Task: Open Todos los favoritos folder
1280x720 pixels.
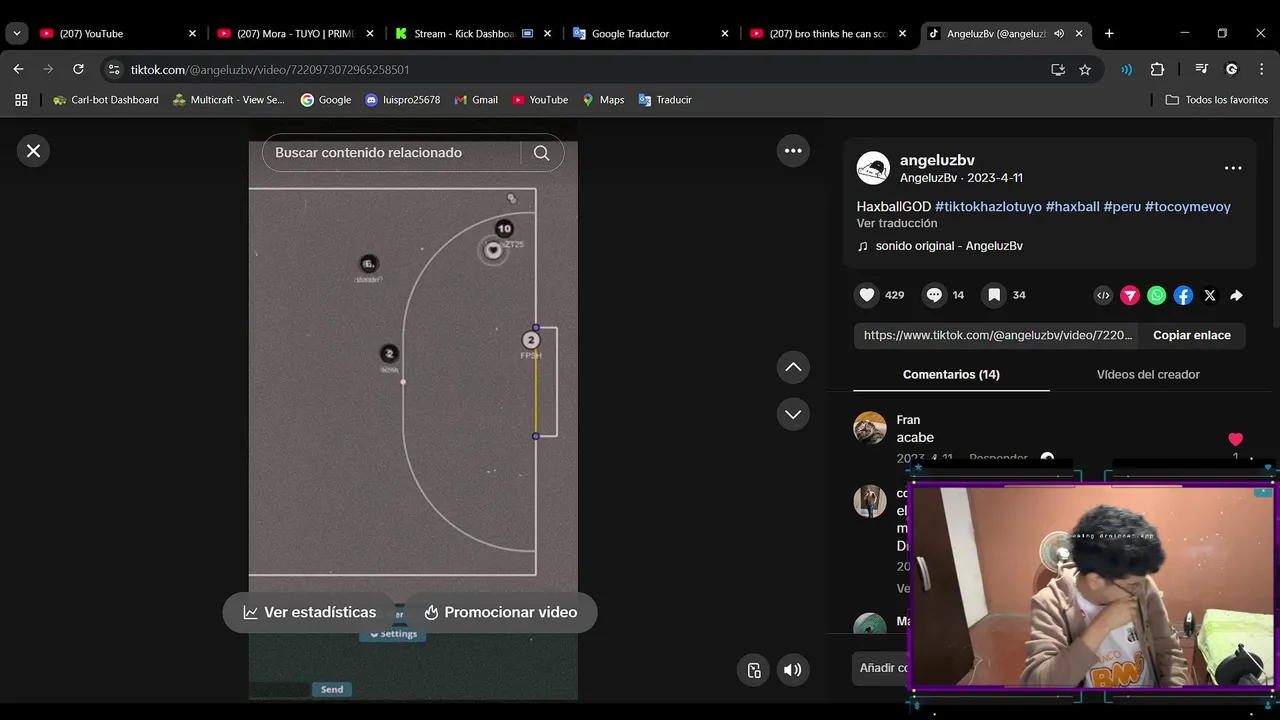Action: [x=1217, y=100]
